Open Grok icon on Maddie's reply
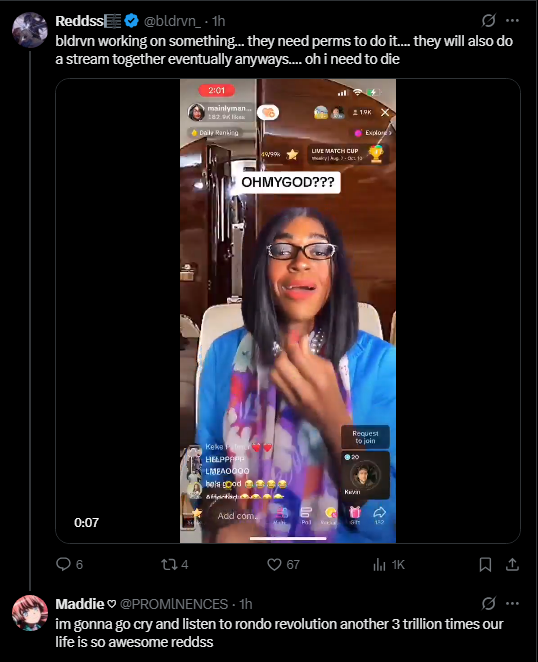The height and width of the screenshot is (662, 538). (x=488, y=604)
